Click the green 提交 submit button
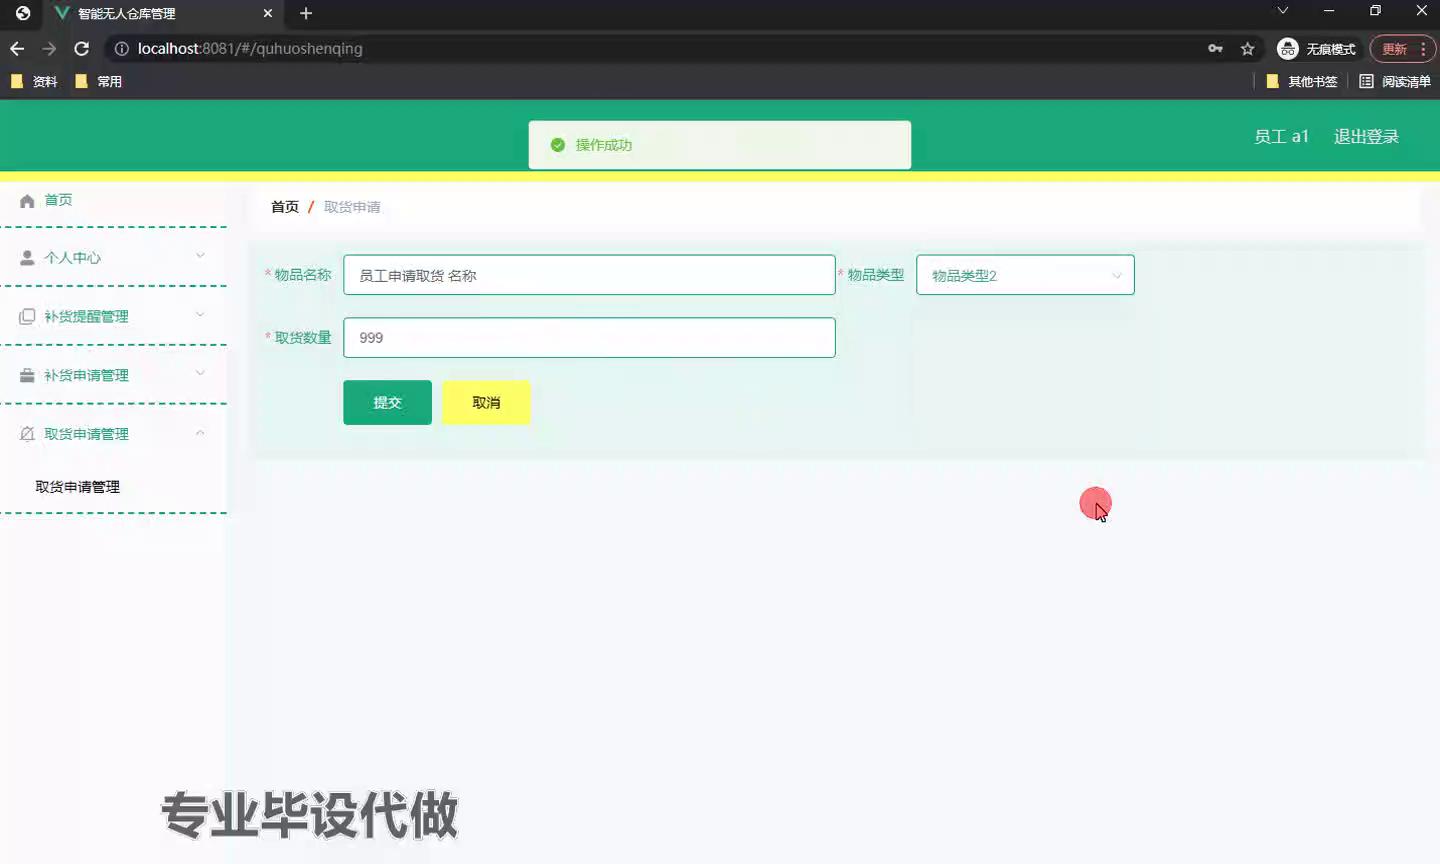The height and width of the screenshot is (864, 1440). [x=387, y=402]
